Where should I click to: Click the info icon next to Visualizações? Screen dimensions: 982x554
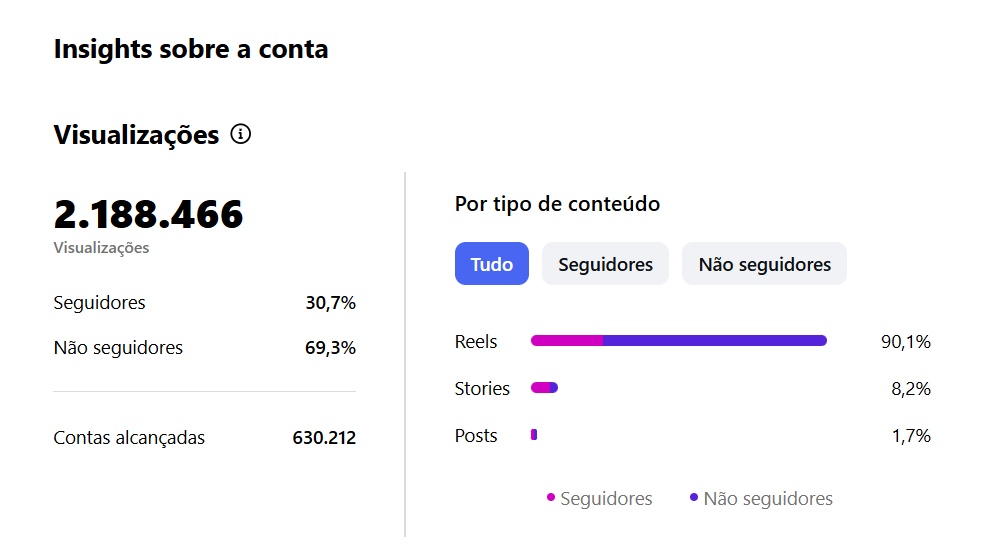pyautogui.click(x=240, y=134)
